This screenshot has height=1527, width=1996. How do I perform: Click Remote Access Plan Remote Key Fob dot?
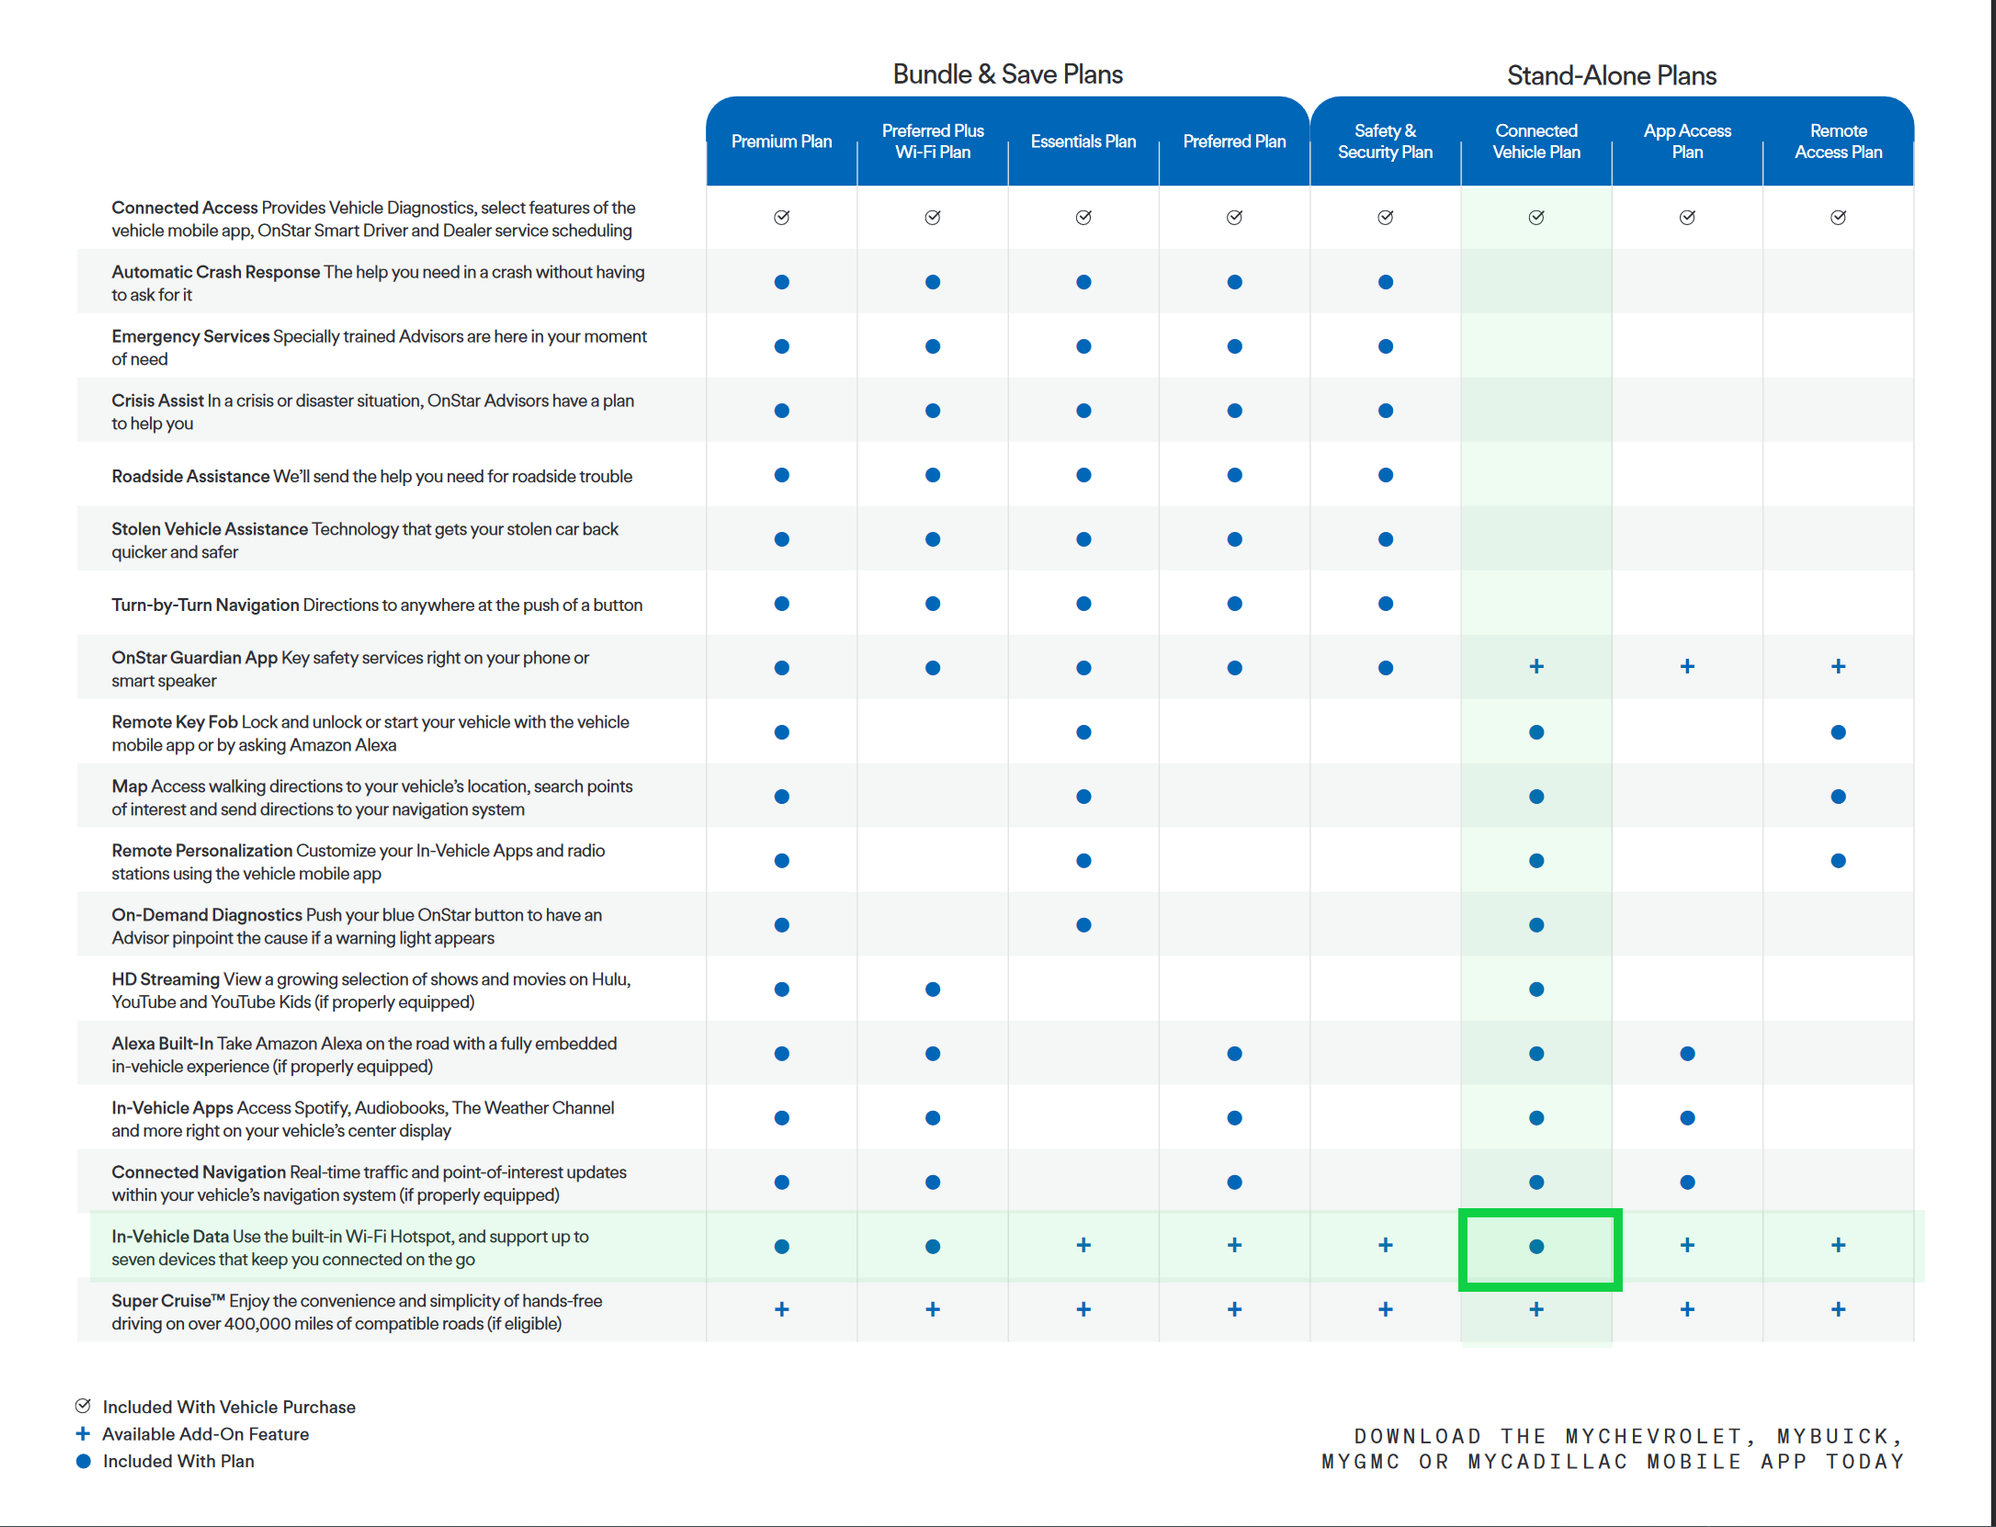click(x=1838, y=732)
